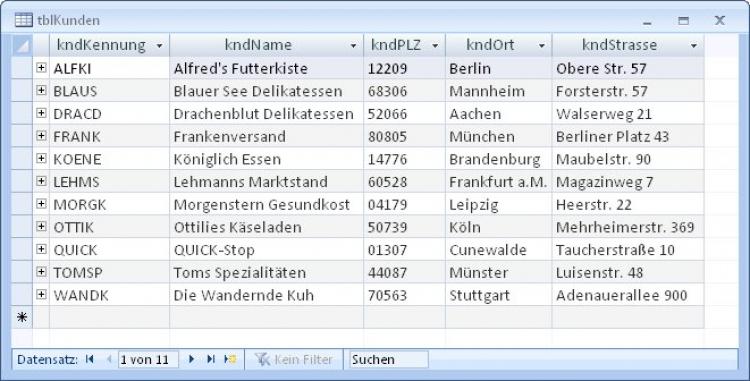Click cell 'Lehmanns Marktstand'
The width and height of the screenshot is (750, 381).
point(266,182)
